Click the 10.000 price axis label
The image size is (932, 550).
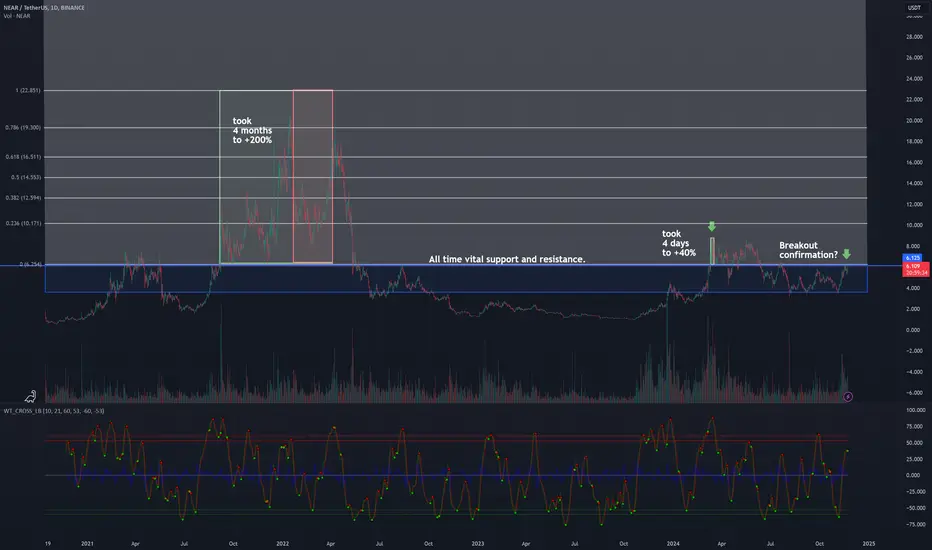pyautogui.click(x=914, y=225)
